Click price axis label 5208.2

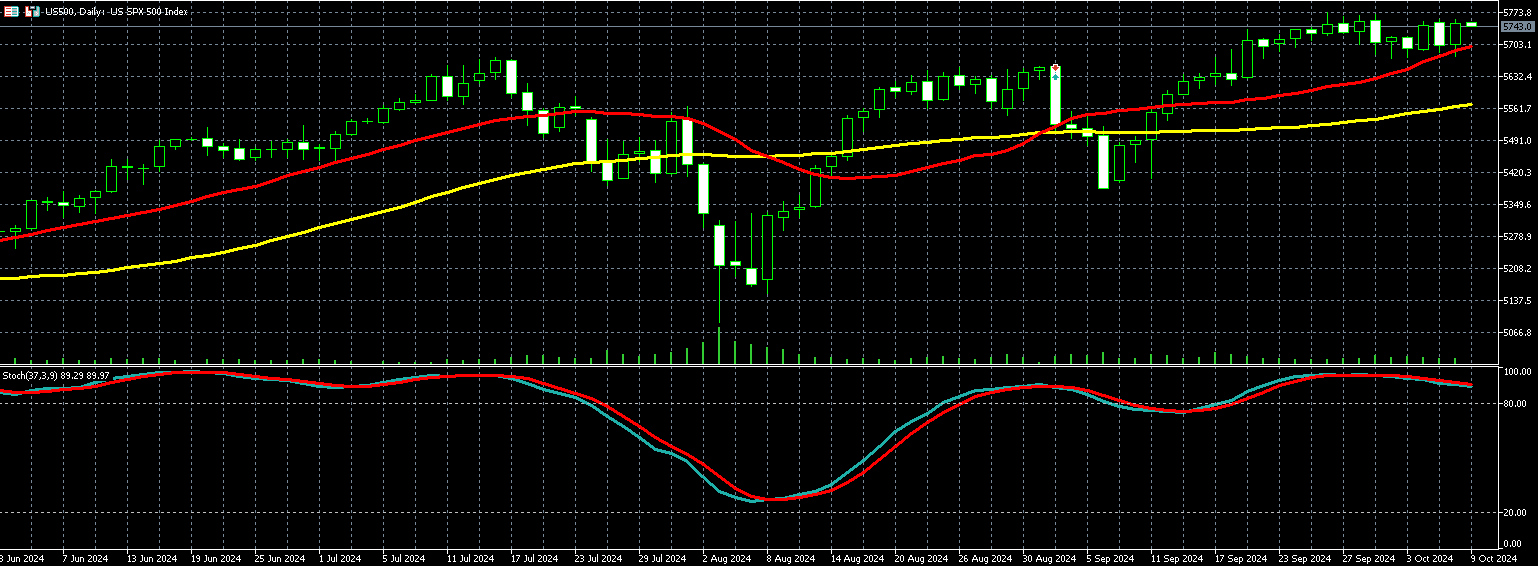click(1518, 269)
